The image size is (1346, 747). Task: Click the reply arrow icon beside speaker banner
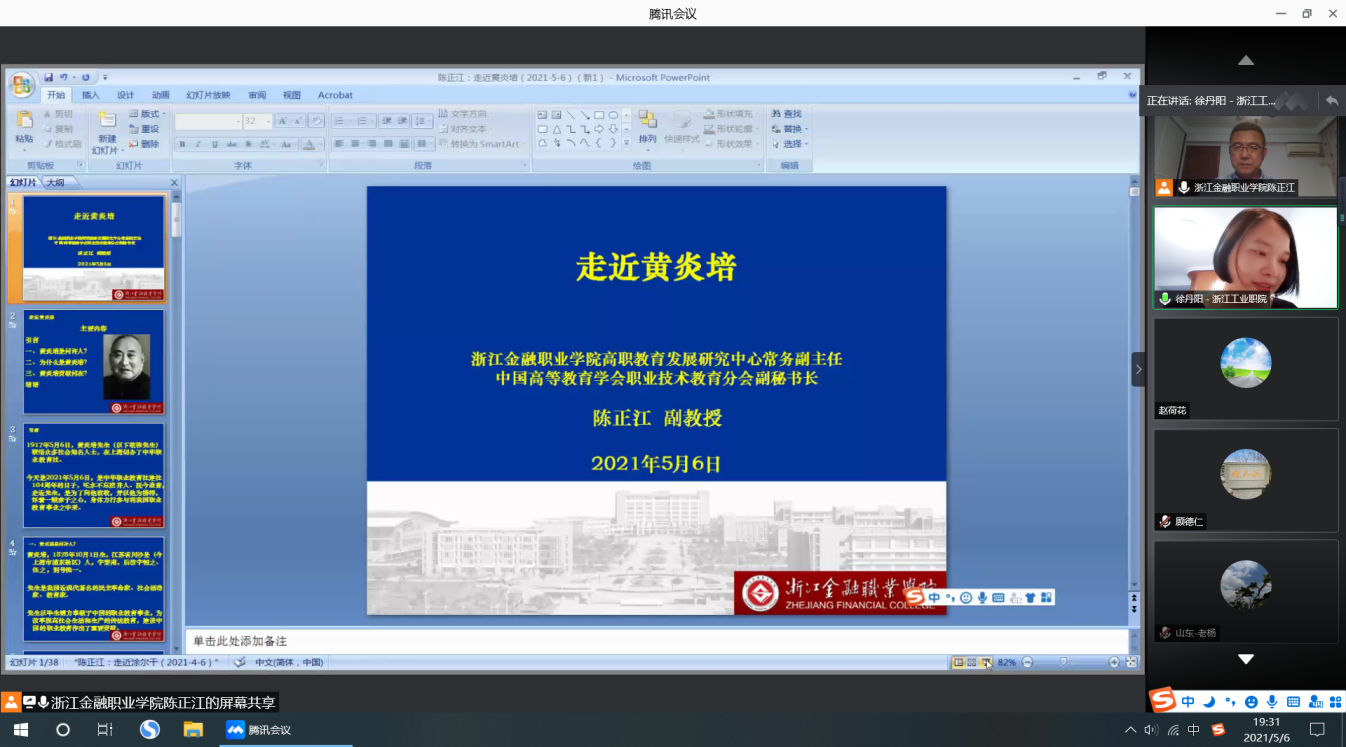1331,100
